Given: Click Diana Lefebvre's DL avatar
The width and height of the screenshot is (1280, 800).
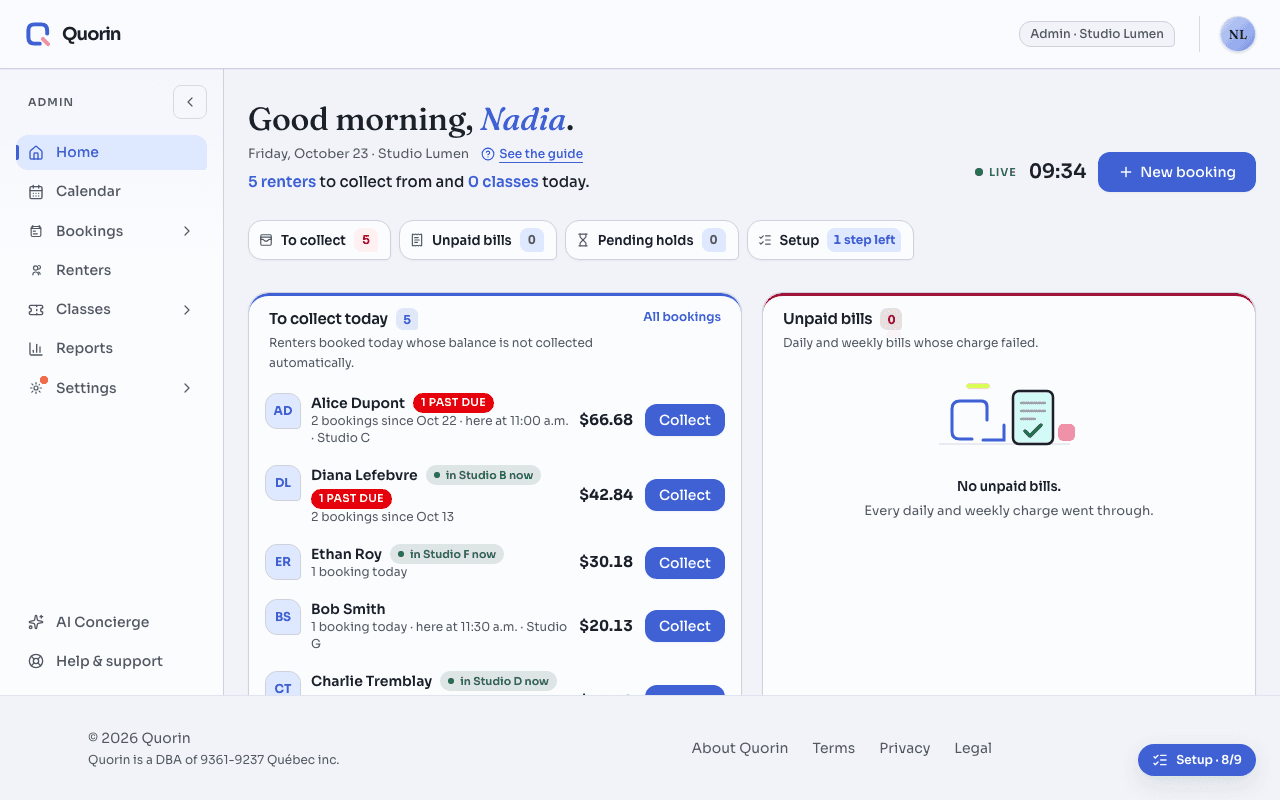Looking at the screenshot, I should [x=283, y=483].
